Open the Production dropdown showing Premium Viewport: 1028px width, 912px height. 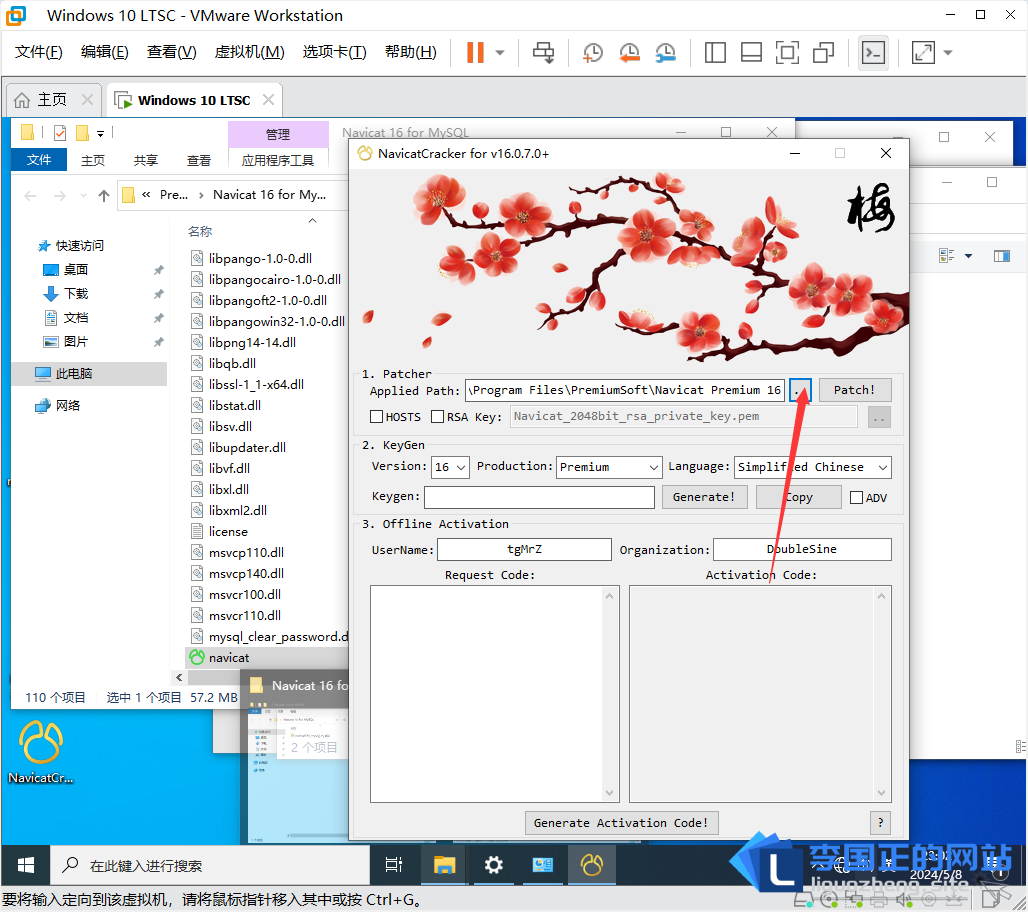click(608, 467)
